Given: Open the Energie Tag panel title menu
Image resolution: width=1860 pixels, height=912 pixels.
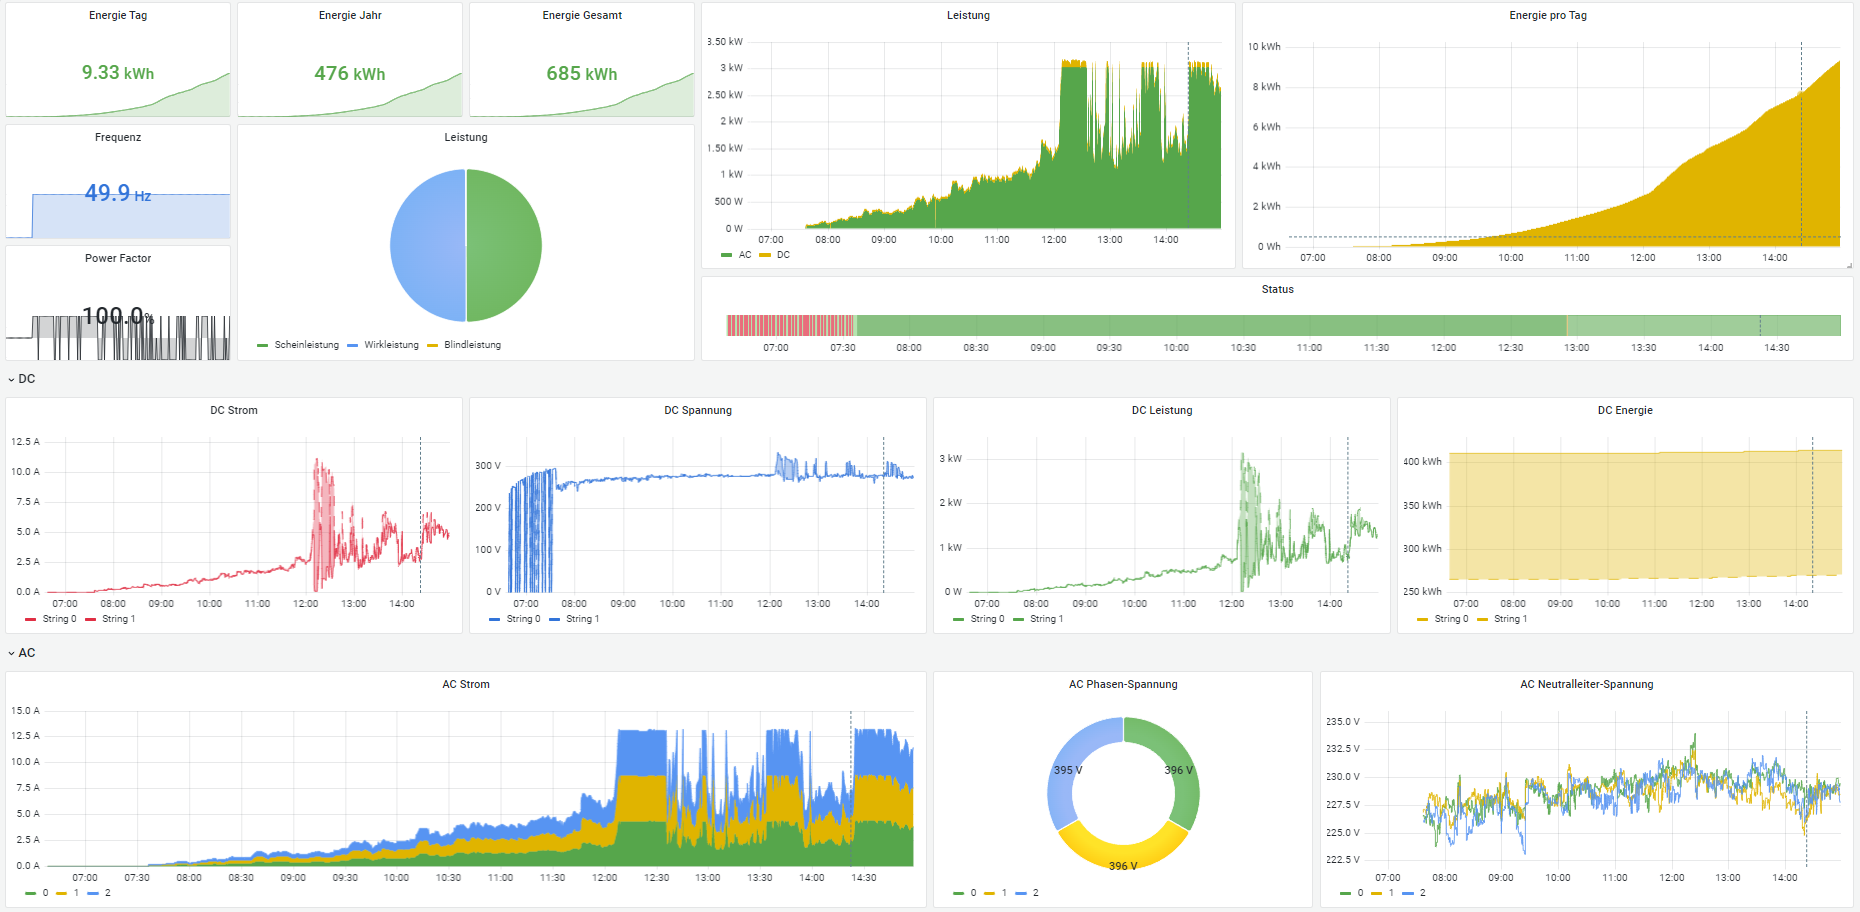Looking at the screenshot, I should point(118,15).
